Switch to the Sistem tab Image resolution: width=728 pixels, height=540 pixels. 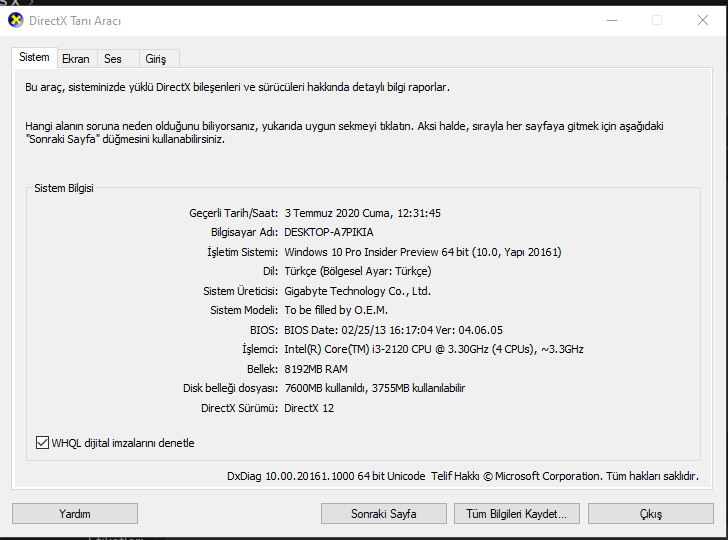[34, 58]
